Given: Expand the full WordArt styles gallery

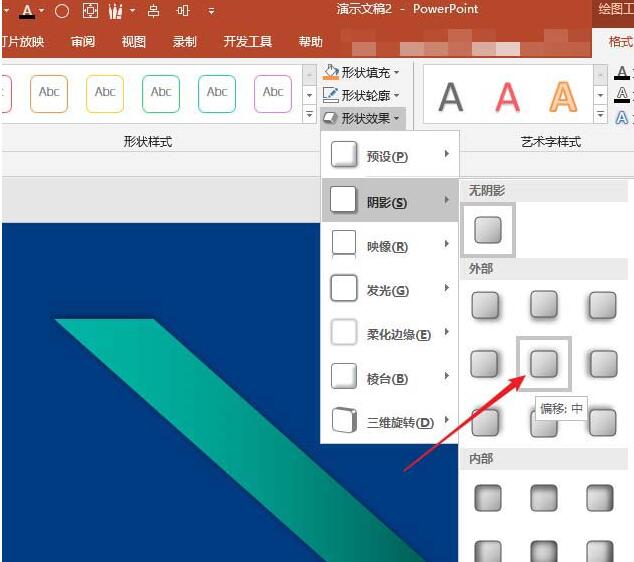Looking at the screenshot, I should click(x=600, y=114).
